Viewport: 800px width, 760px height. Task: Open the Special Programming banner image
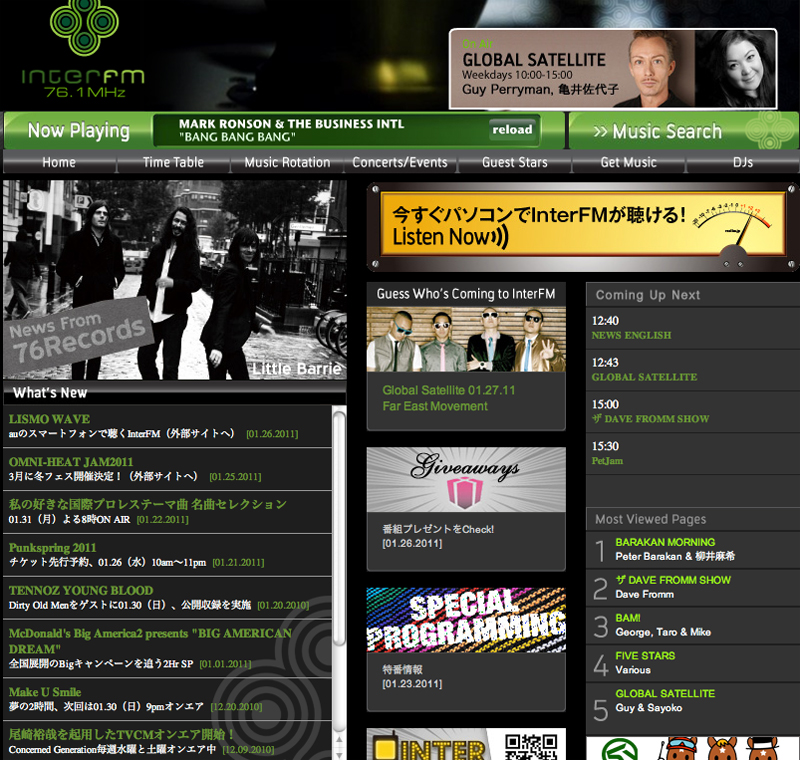coord(466,620)
